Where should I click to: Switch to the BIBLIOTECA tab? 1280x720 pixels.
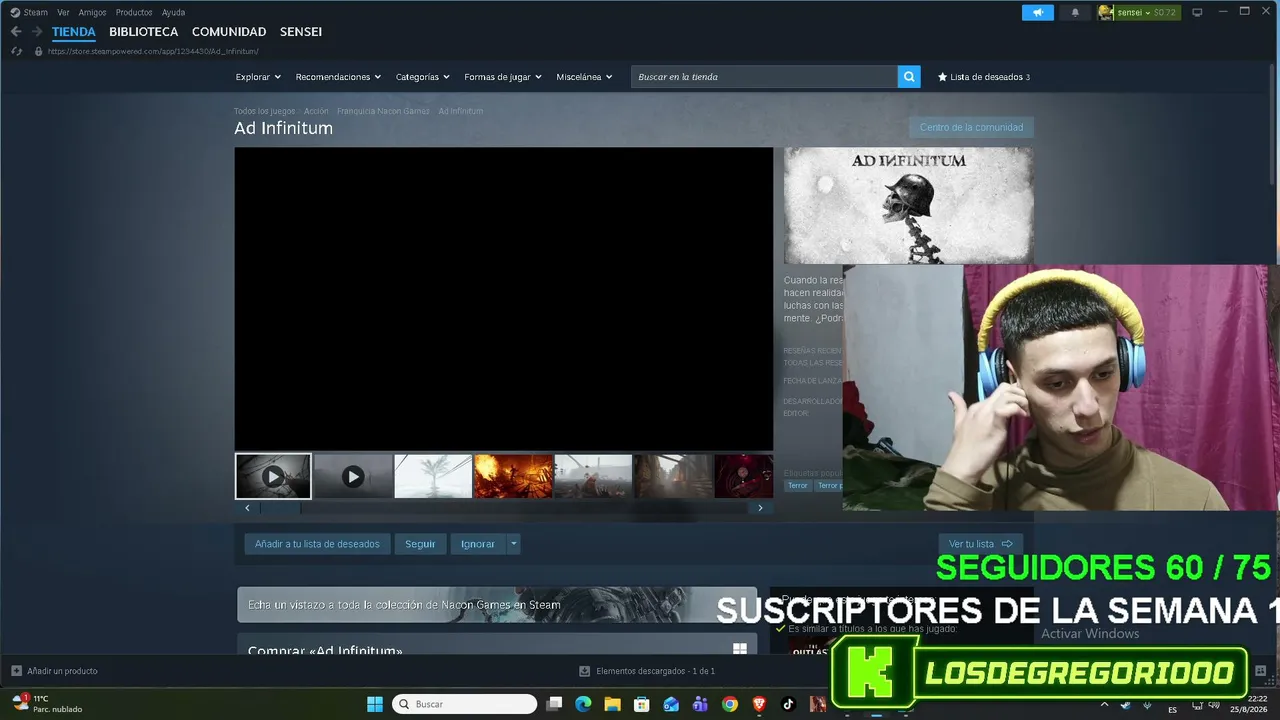pos(143,32)
